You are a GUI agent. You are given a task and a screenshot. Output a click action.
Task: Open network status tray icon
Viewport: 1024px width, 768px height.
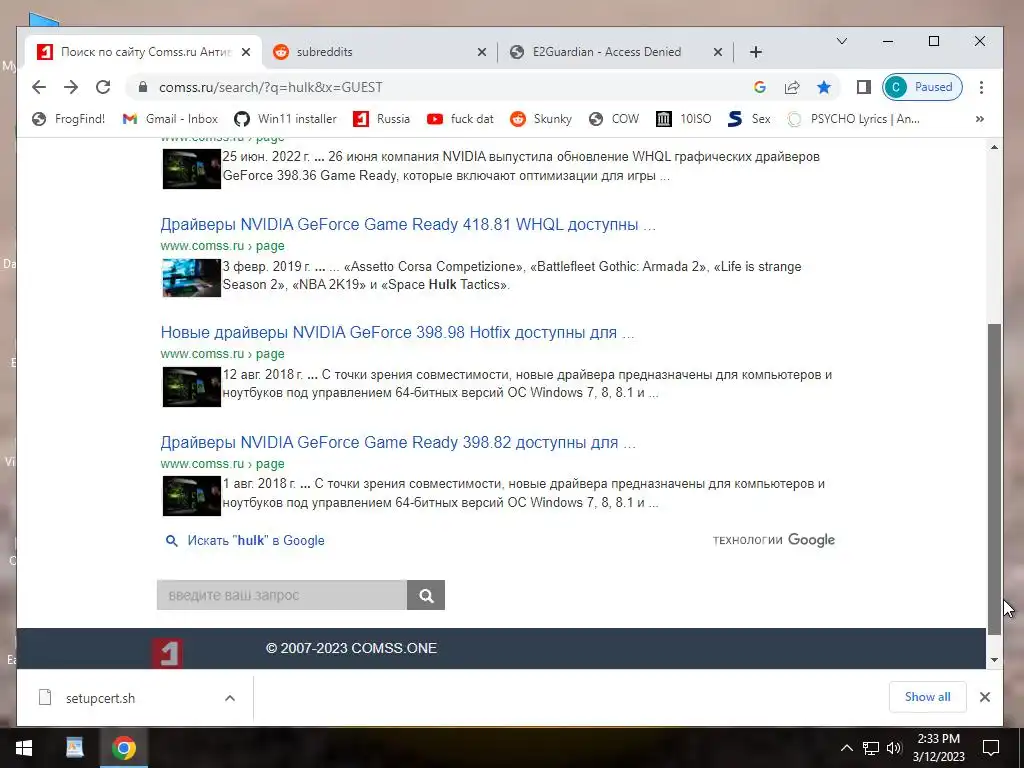click(871, 748)
